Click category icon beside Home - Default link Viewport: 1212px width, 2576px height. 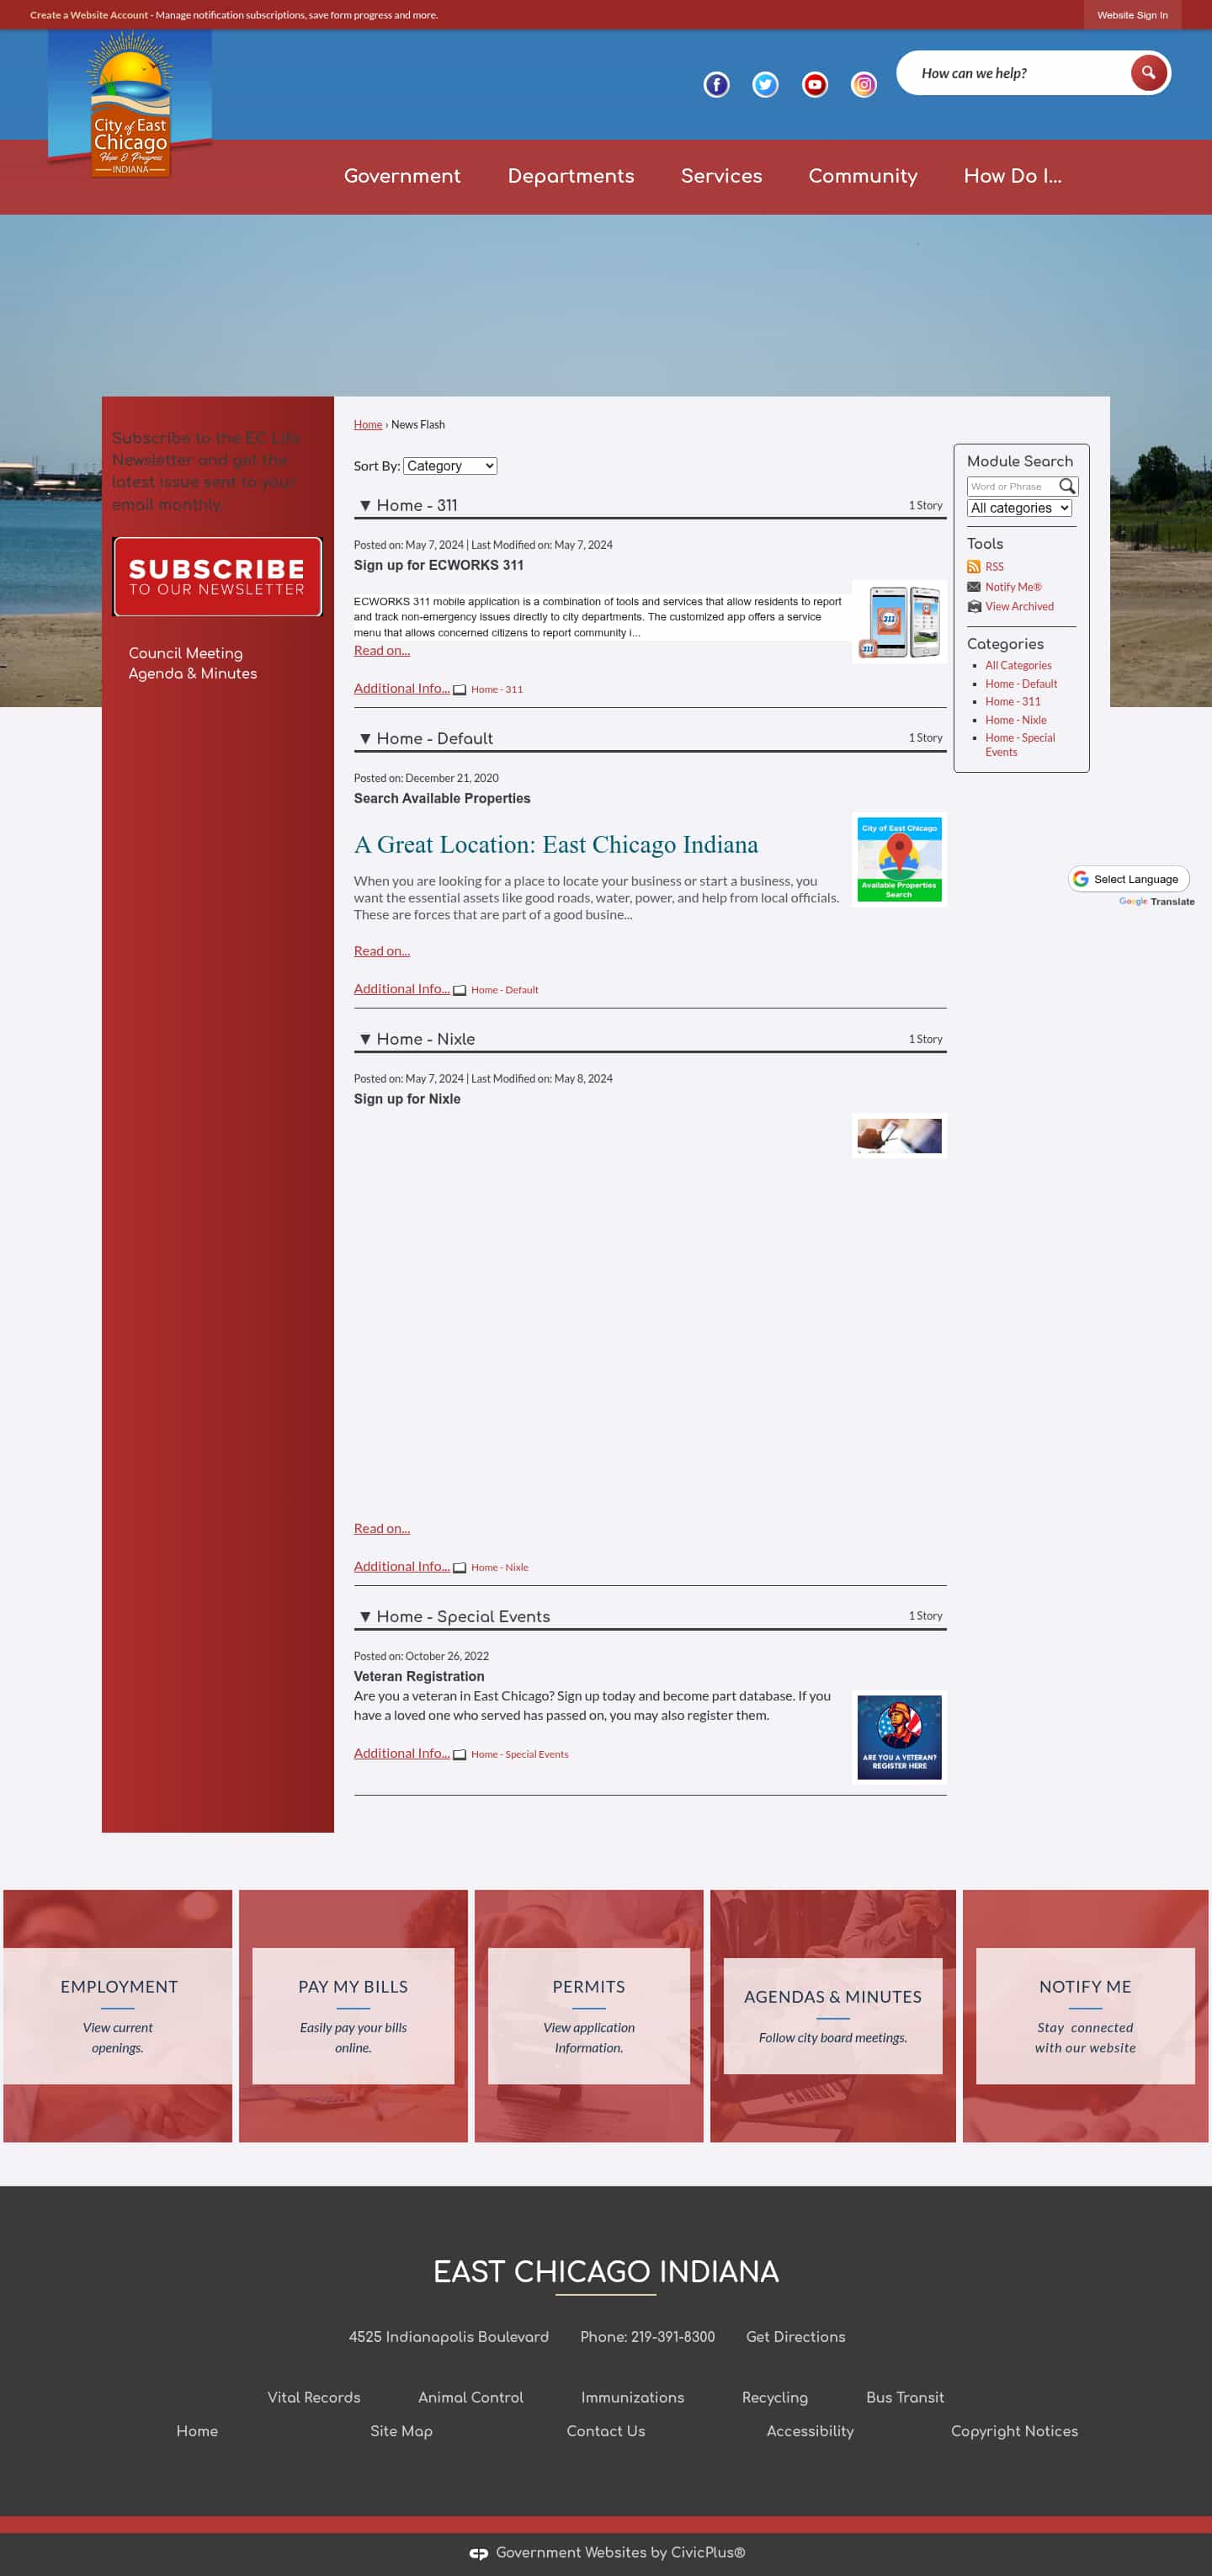(x=460, y=990)
